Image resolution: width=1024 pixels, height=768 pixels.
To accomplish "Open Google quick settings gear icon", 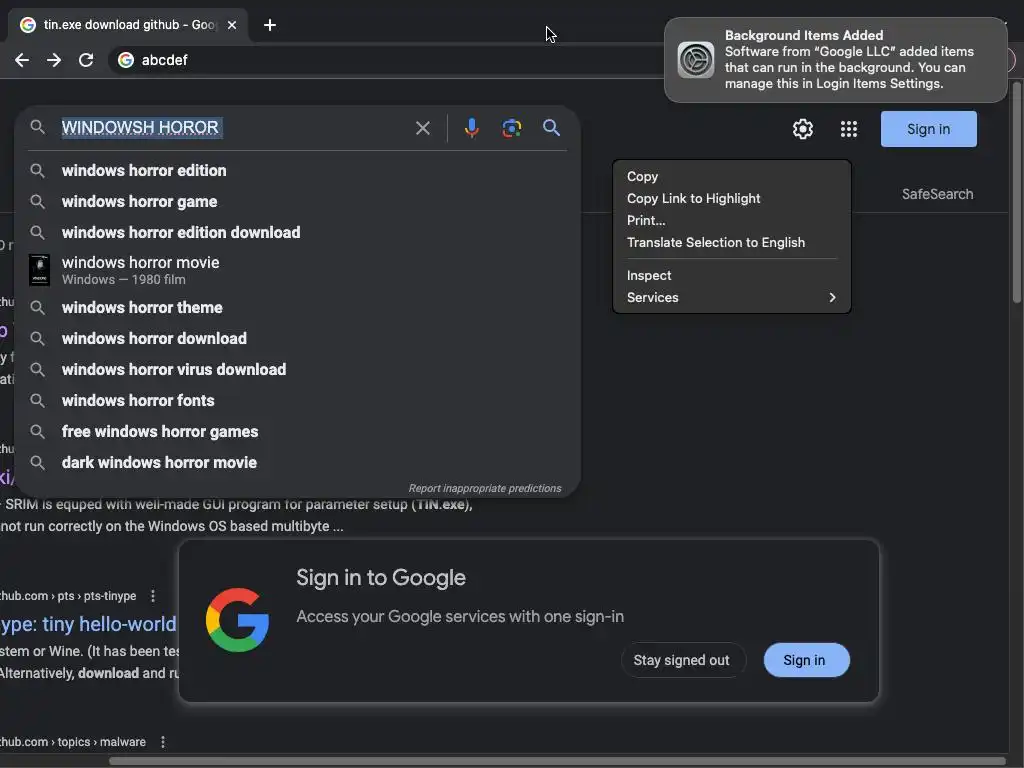I will point(803,129).
